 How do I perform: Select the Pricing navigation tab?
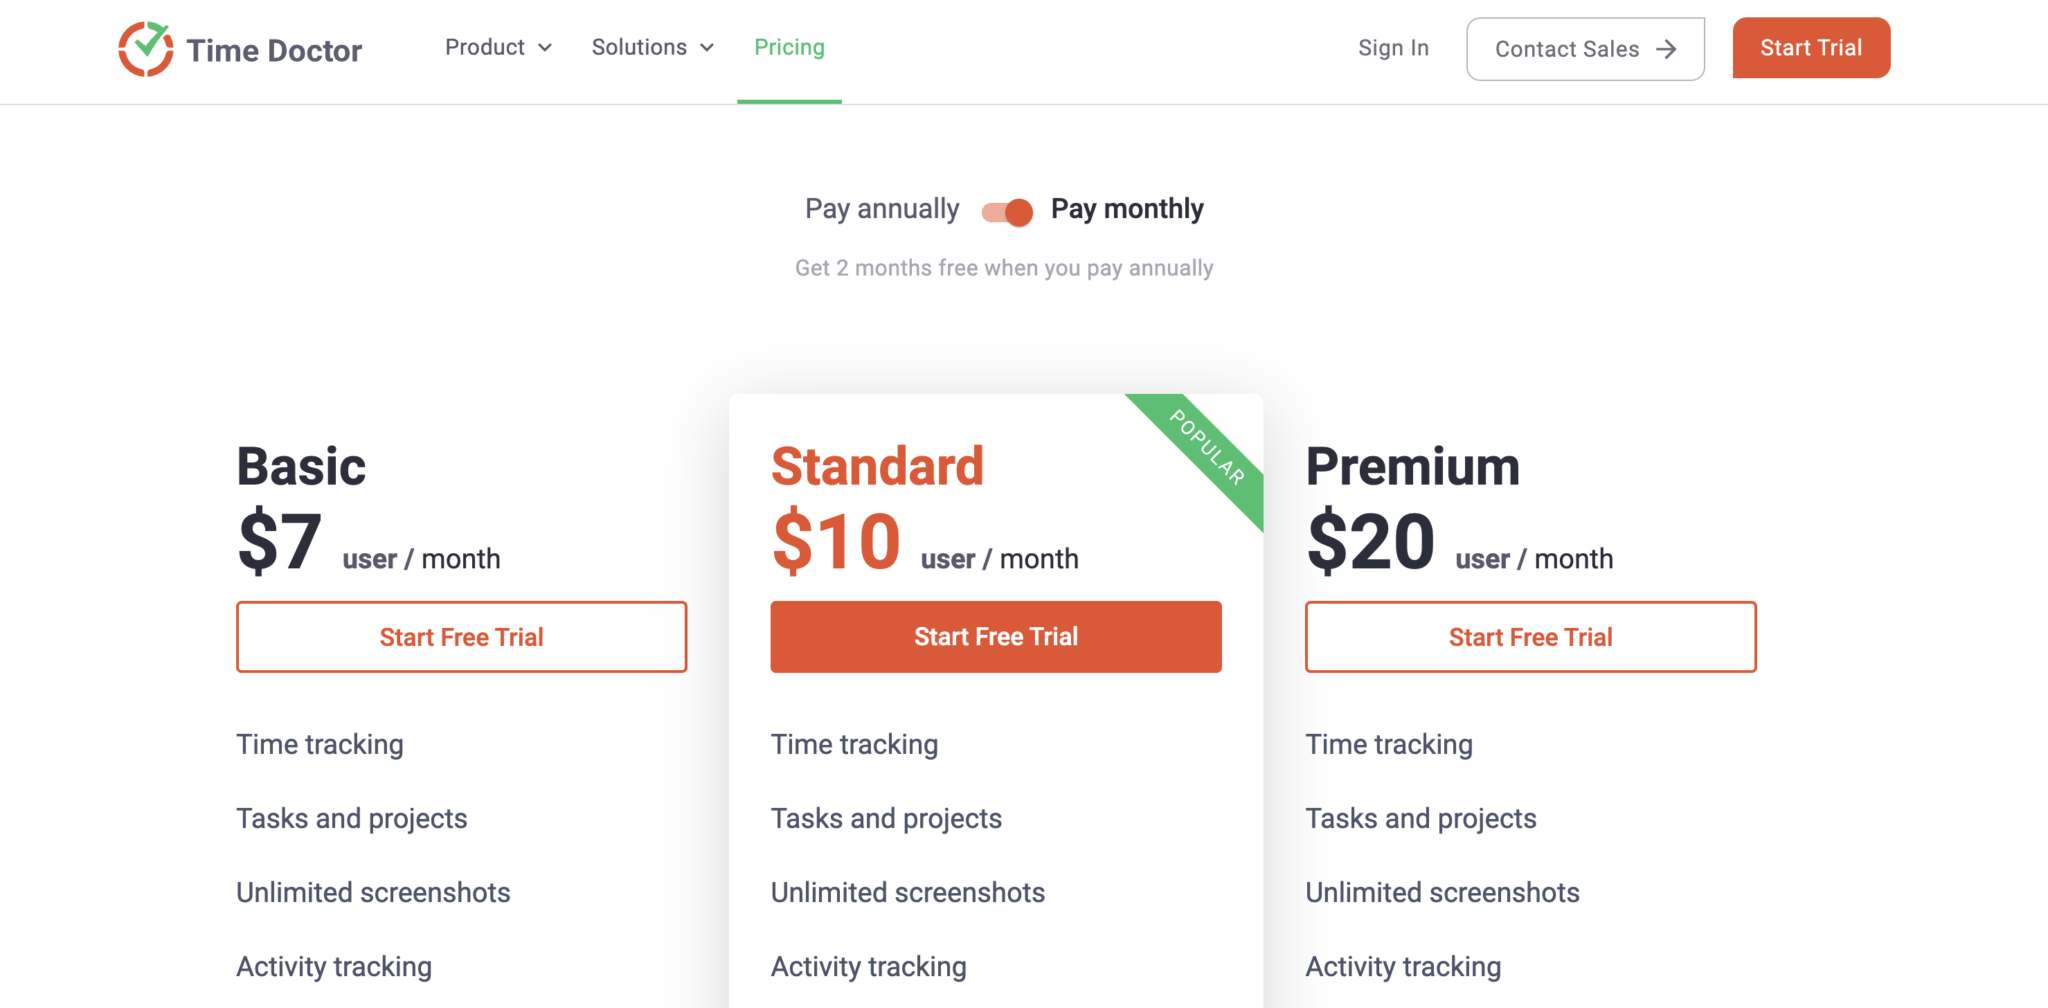click(789, 47)
